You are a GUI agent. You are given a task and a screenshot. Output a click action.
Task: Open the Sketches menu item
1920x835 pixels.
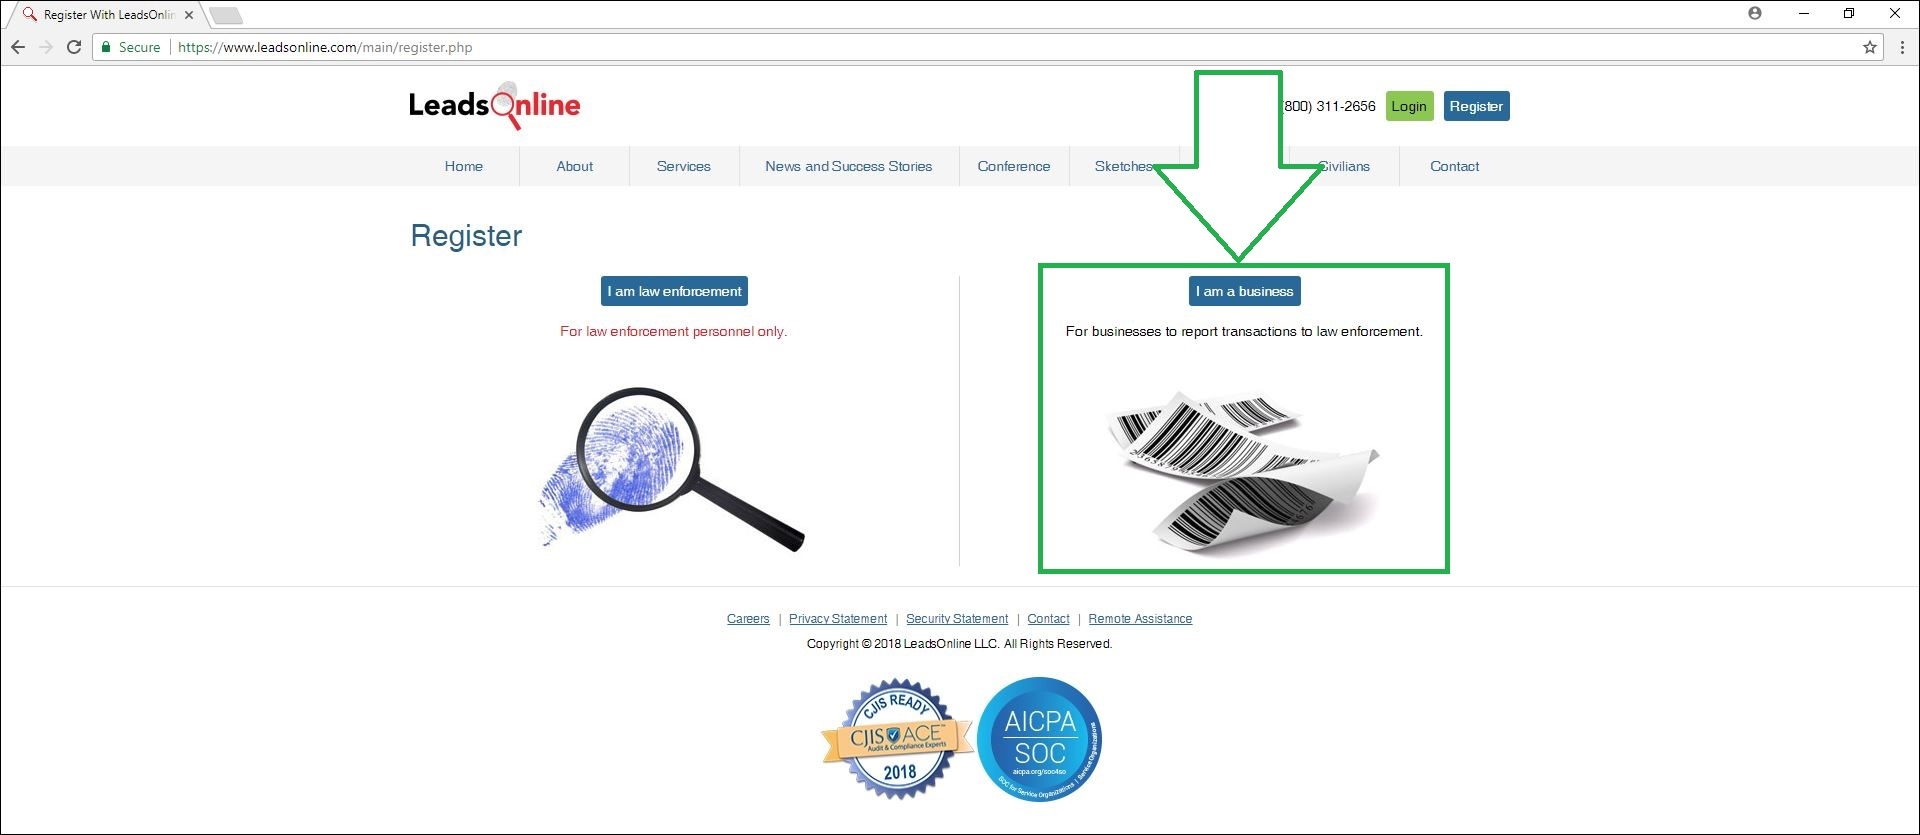pyautogui.click(x=1123, y=166)
